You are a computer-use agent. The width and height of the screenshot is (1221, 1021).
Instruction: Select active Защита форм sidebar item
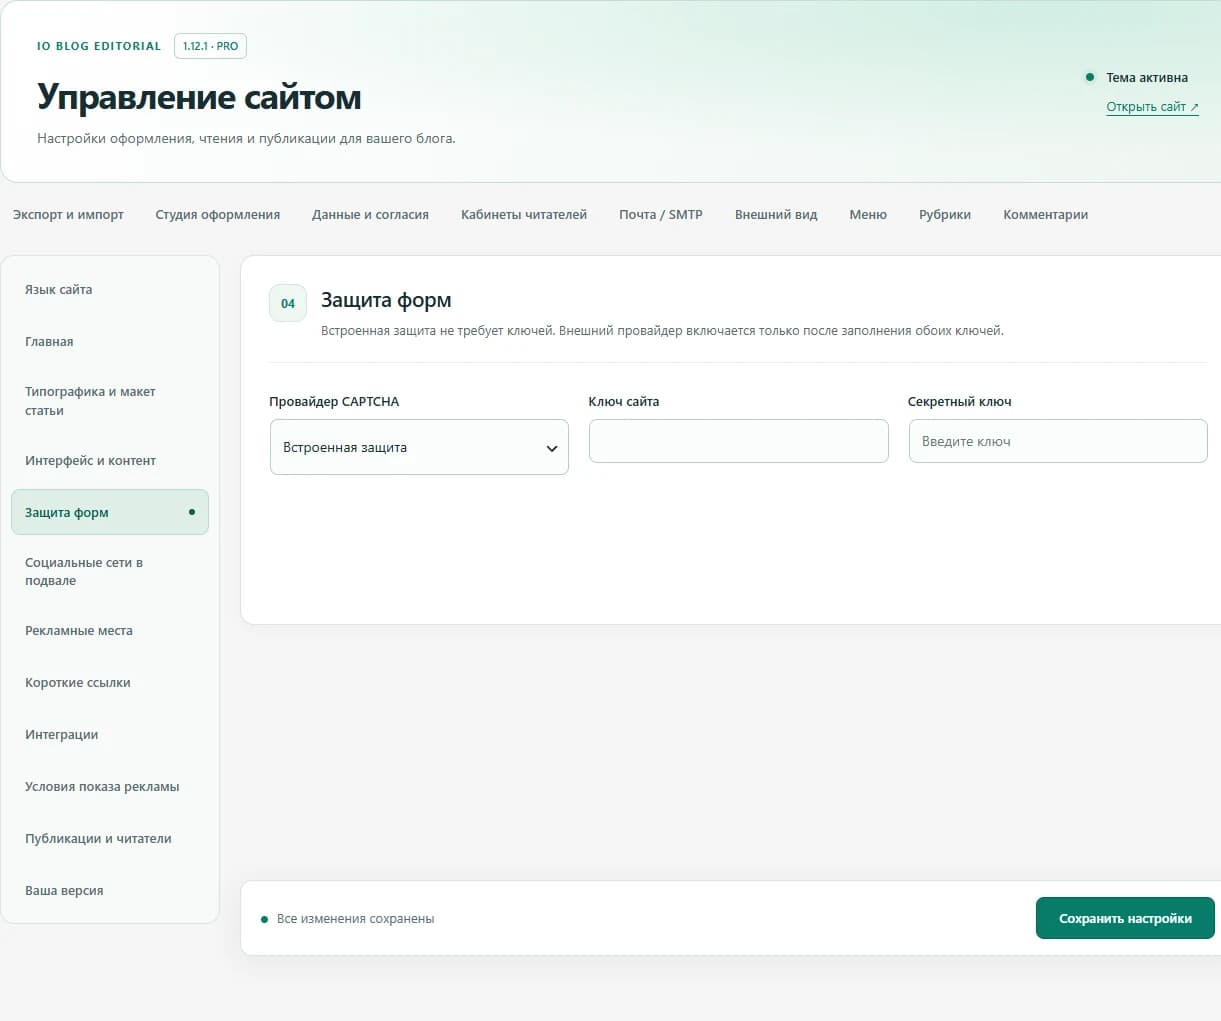110,512
